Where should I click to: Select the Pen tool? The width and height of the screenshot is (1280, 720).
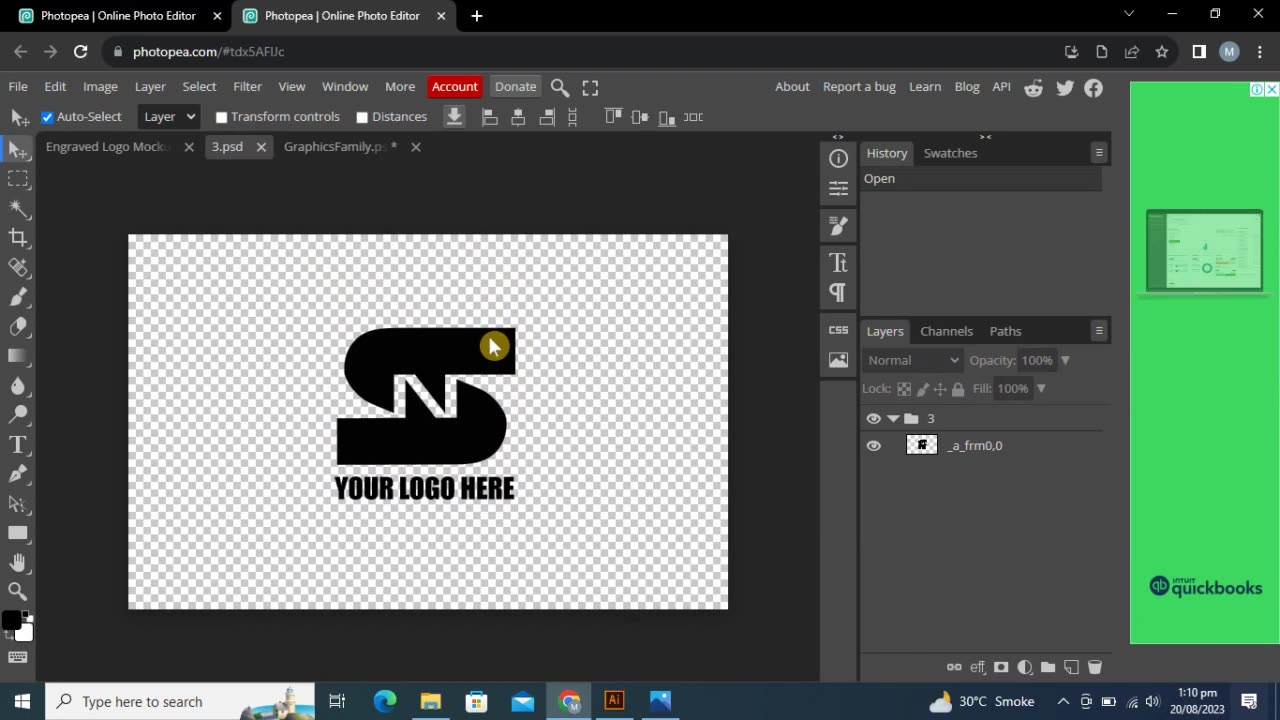point(18,473)
